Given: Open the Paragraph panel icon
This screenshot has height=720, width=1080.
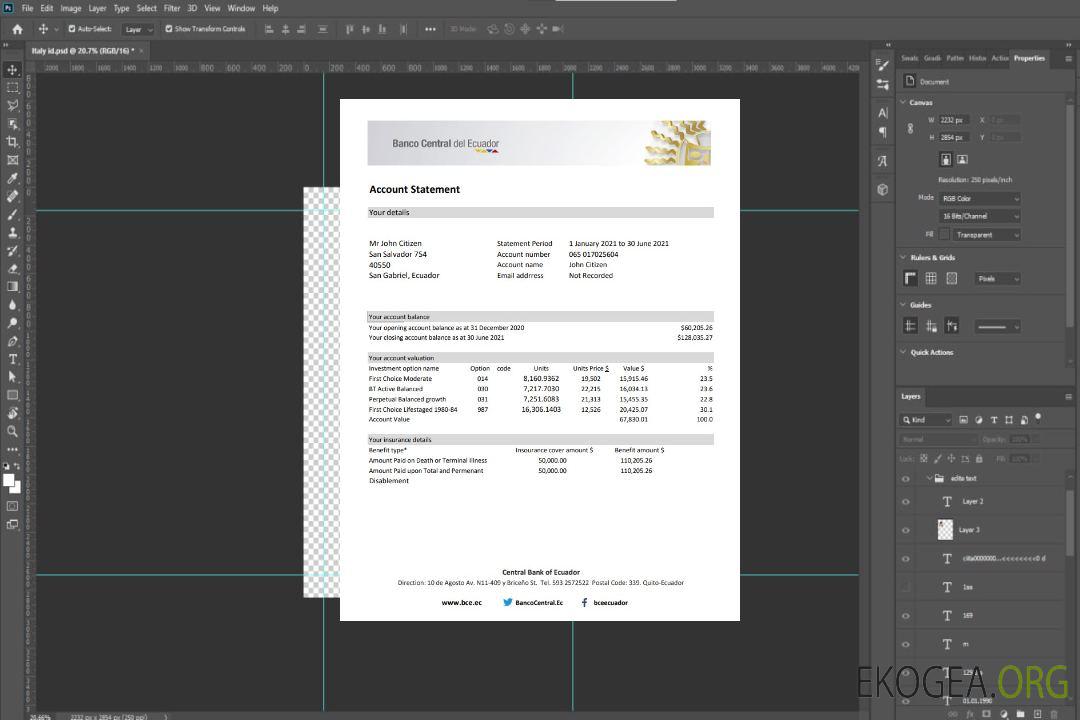Looking at the screenshot, I should coord(882,132).
